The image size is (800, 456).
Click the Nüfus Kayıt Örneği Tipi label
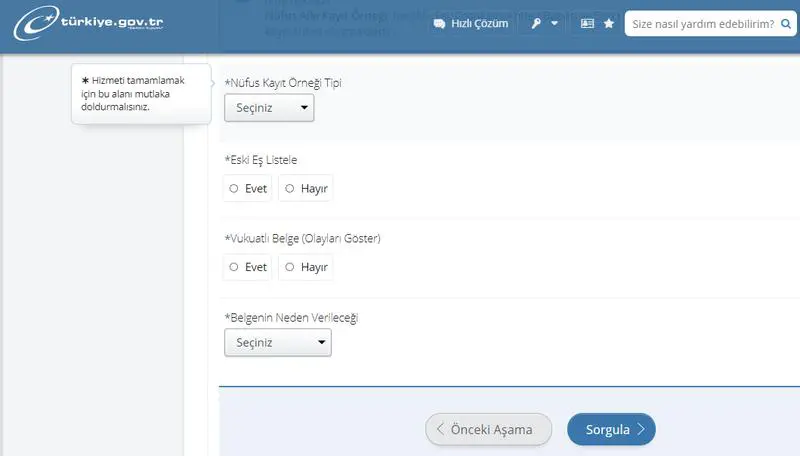coord(283,83)
